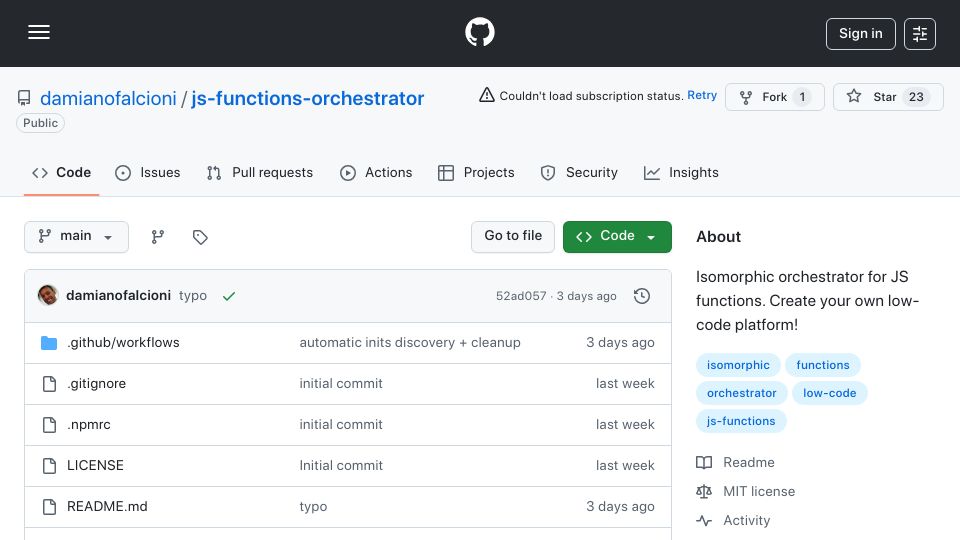The image size is (960, 540).
Task: Select the Code tab
Action: pyautogui.click(x=61, y=173)
